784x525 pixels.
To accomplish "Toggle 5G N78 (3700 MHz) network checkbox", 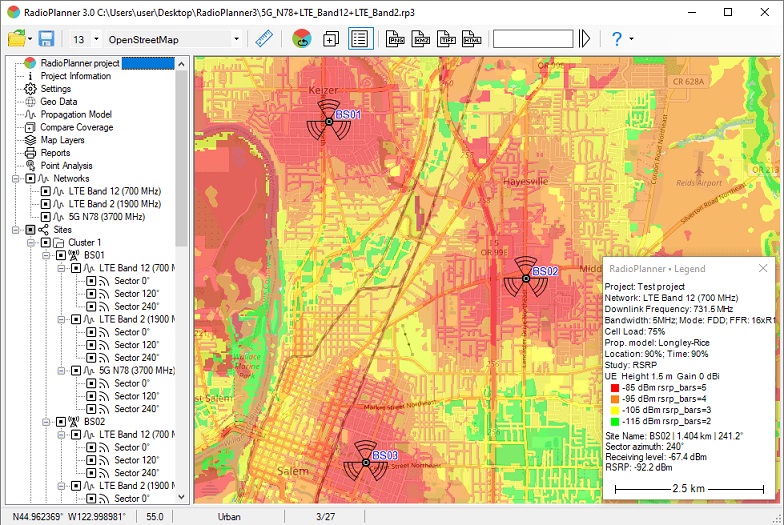I will (x=46, y=217).
